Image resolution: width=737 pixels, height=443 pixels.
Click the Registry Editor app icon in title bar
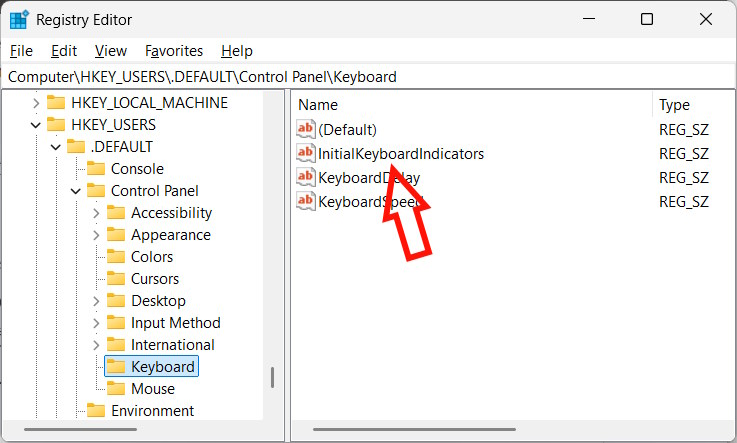point(19,20)
